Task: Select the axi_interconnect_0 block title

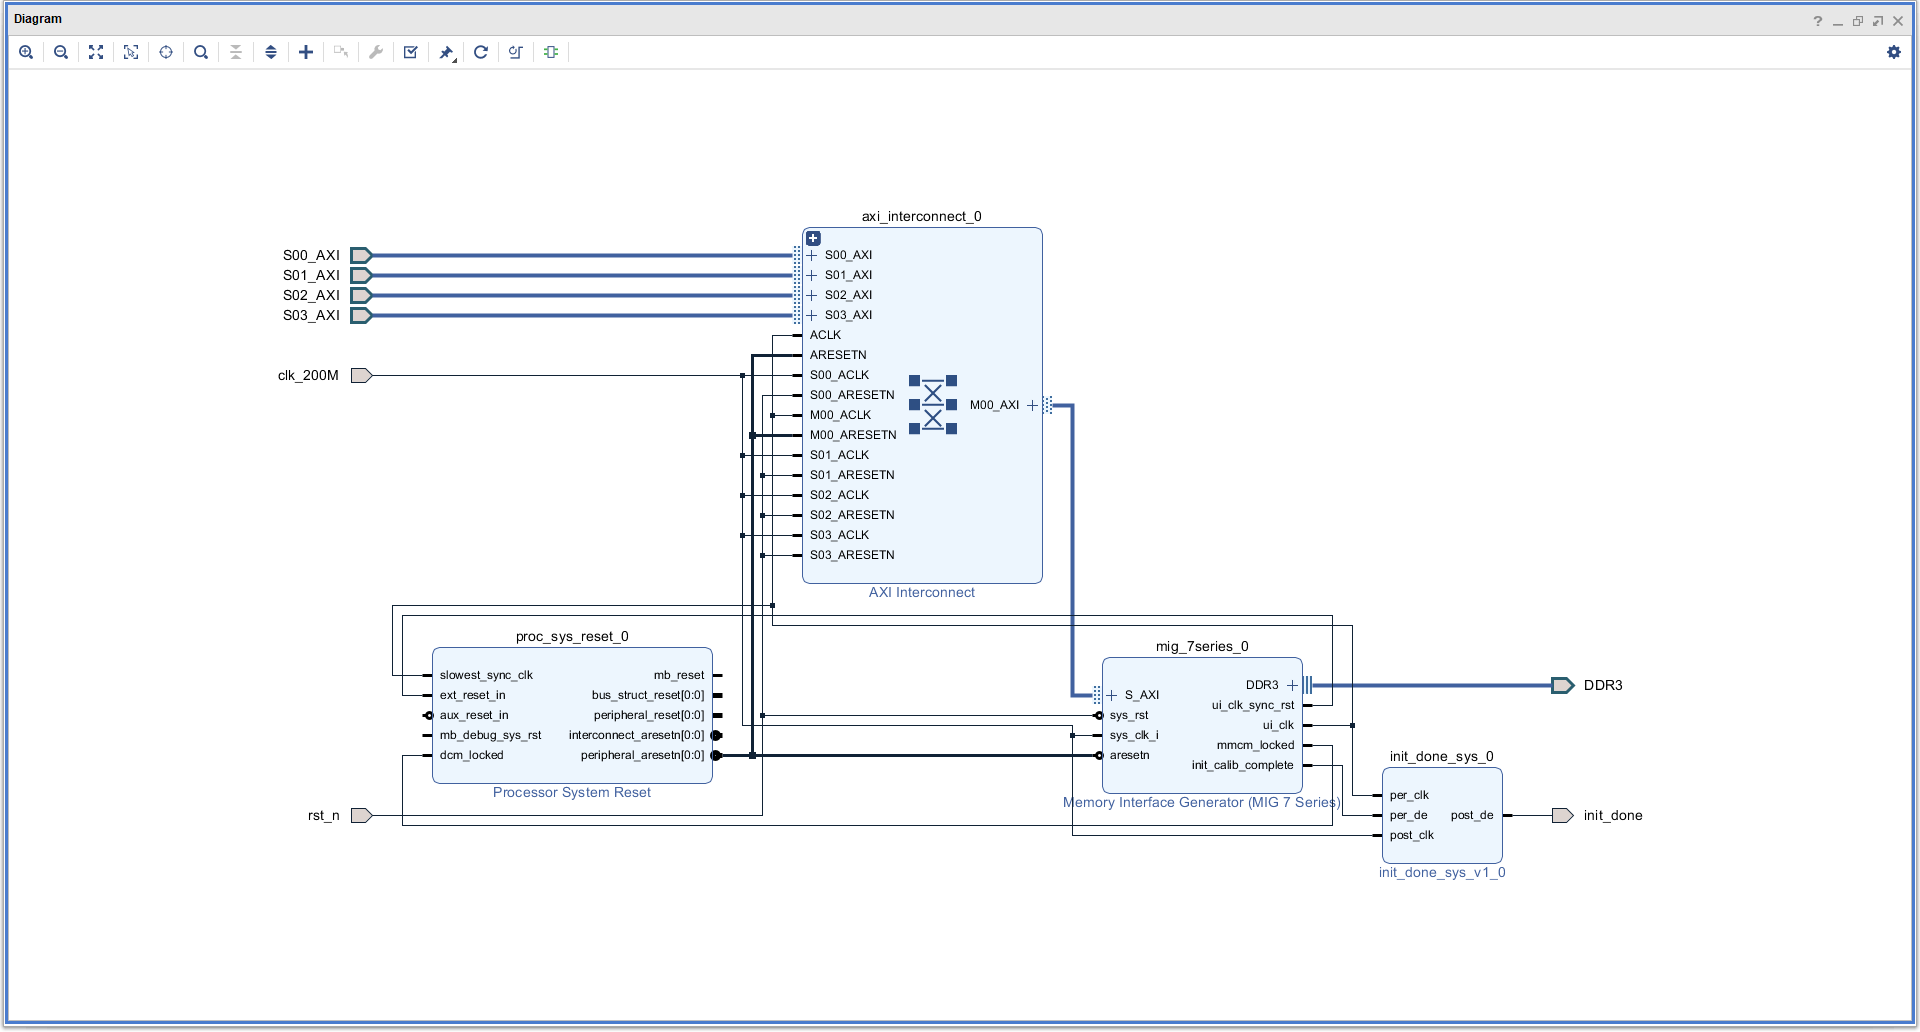Action: click(922, 216)
